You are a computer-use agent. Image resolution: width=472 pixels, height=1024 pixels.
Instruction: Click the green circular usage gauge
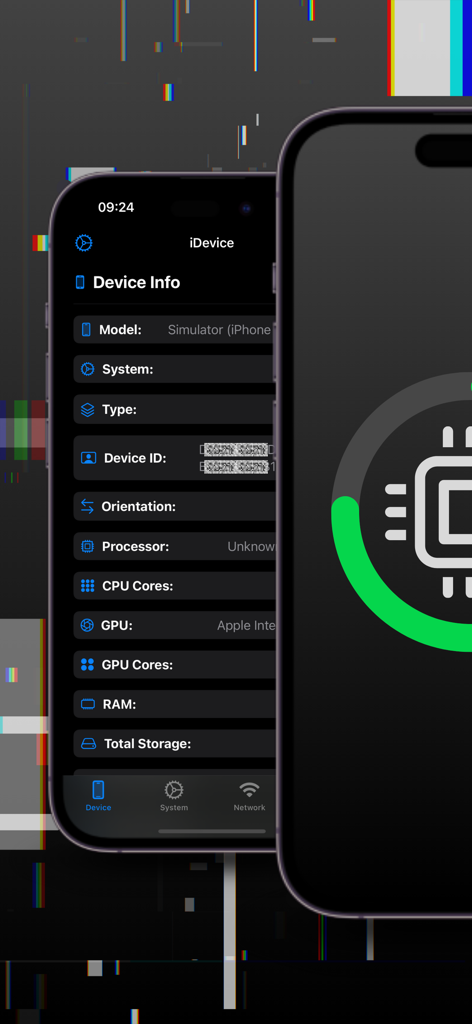[401, 511]
